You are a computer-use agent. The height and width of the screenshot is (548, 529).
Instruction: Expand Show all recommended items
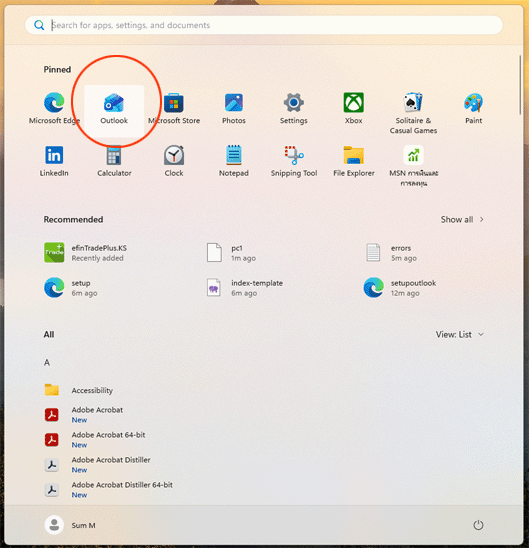click(462, 219)
